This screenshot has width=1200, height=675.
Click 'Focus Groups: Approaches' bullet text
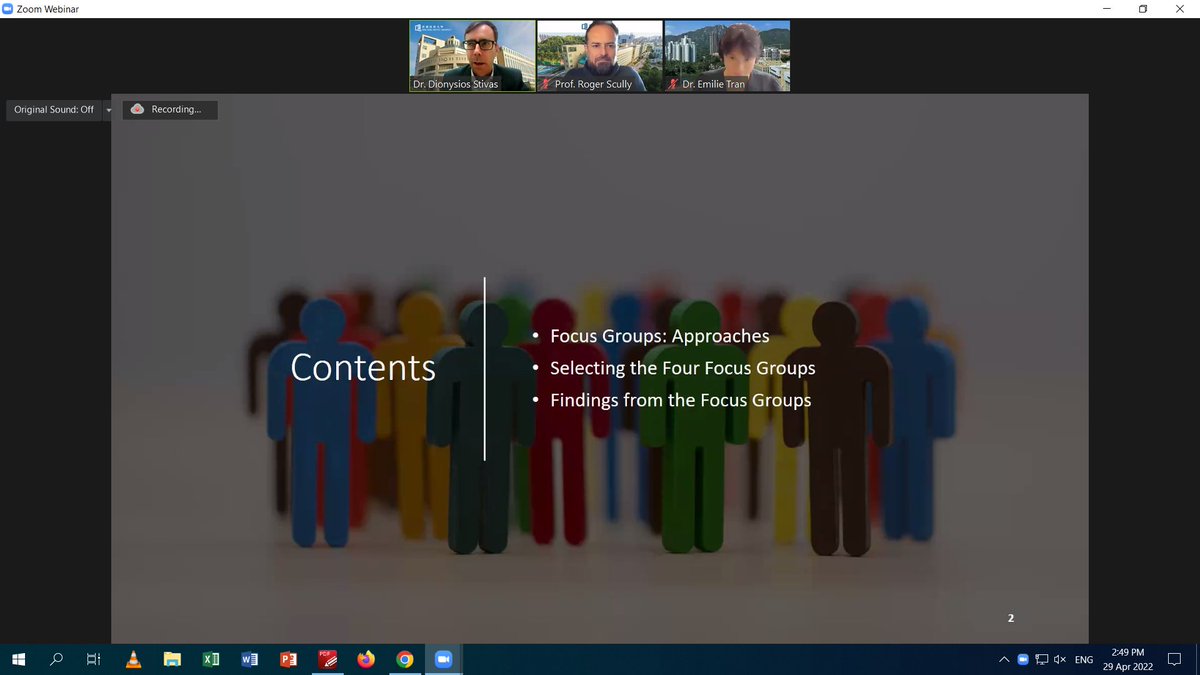click(660, 336)
